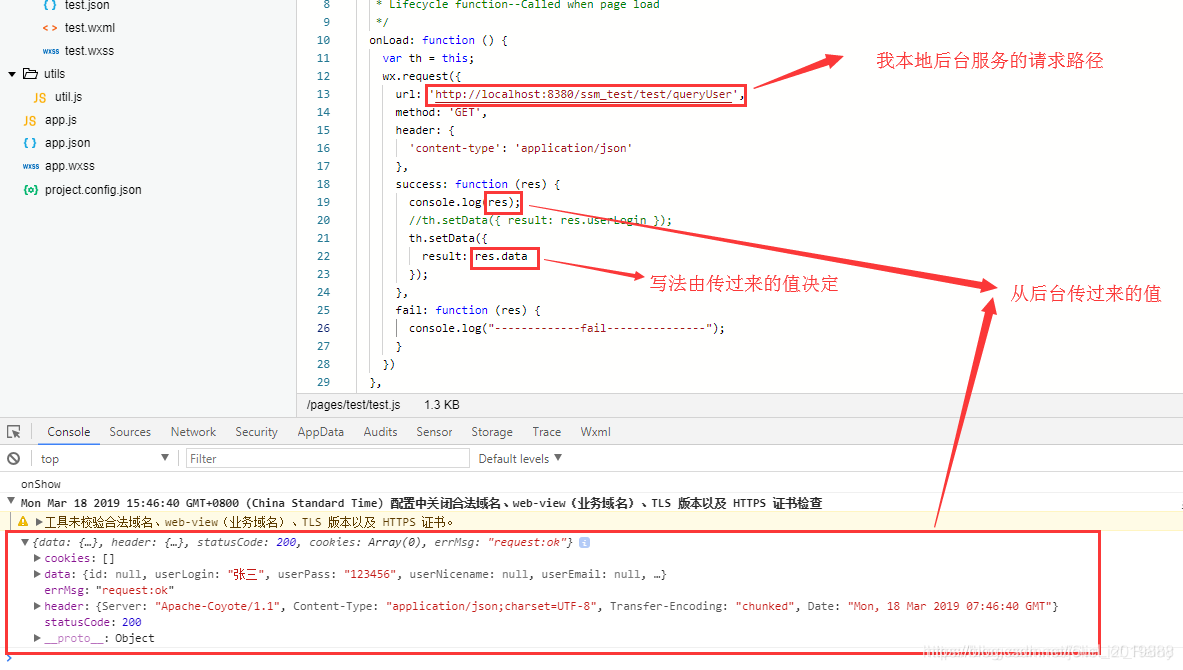1183x670 pixels.
Task: Click the blue info badge on the object
Action: point(584,542)
